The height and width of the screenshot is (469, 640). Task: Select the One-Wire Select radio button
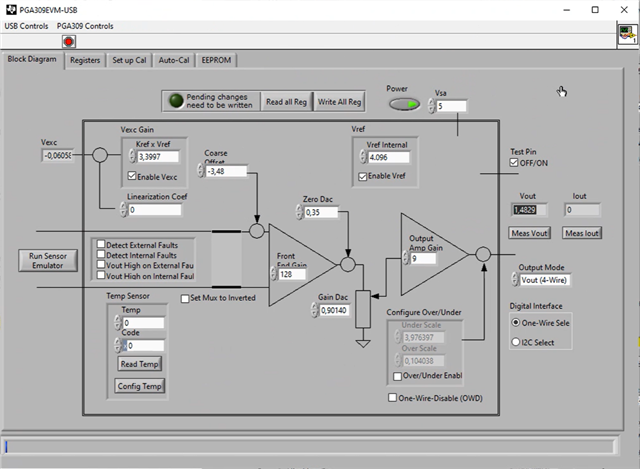(x=516, y=322)
